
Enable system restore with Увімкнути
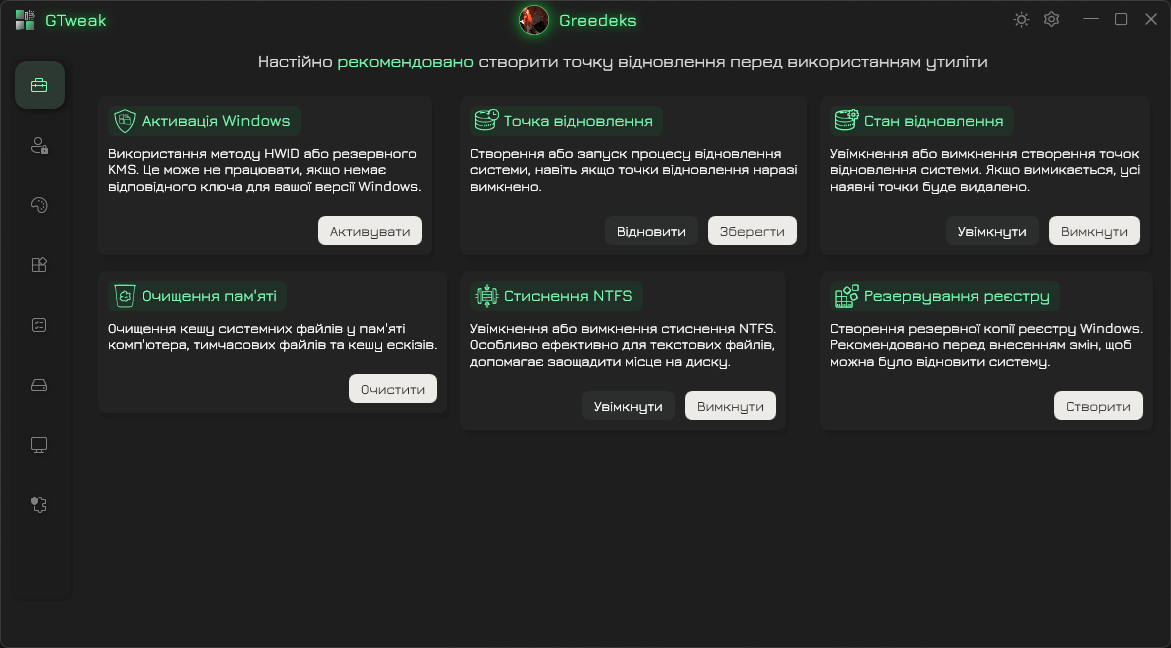[x=992, y=231]
